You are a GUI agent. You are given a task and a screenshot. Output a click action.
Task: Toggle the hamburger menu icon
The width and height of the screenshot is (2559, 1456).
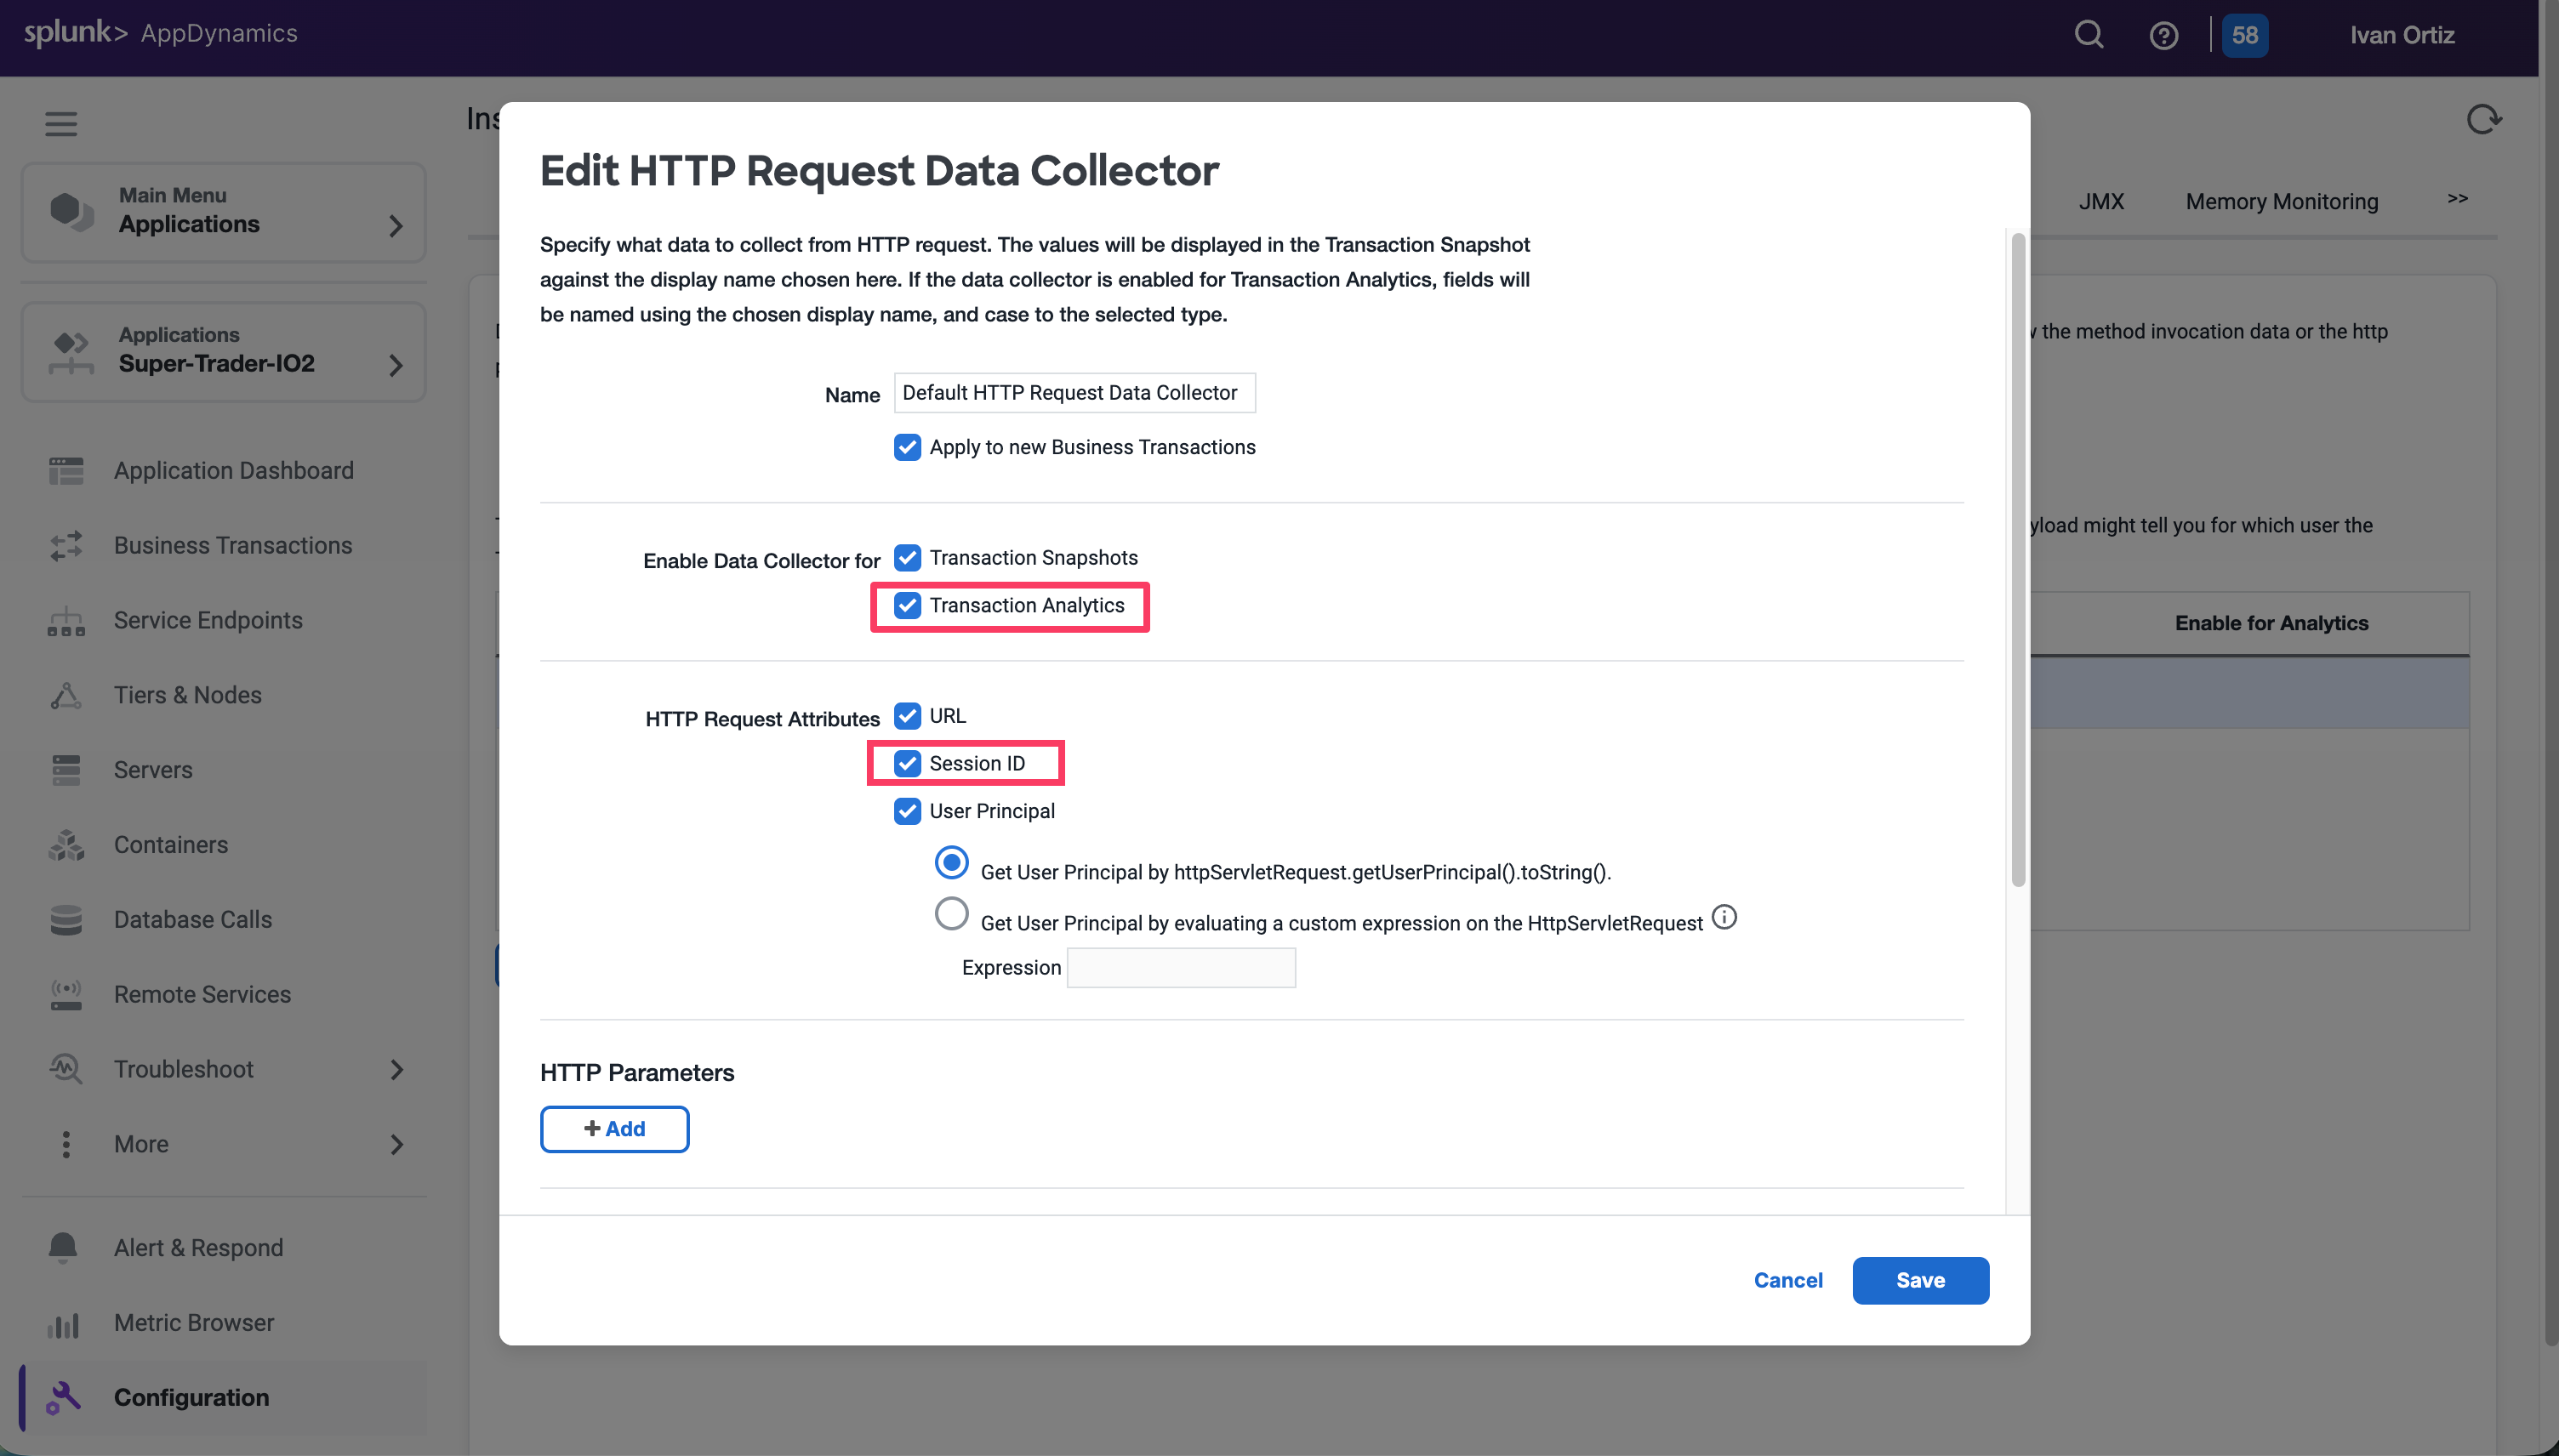point(61,124)
